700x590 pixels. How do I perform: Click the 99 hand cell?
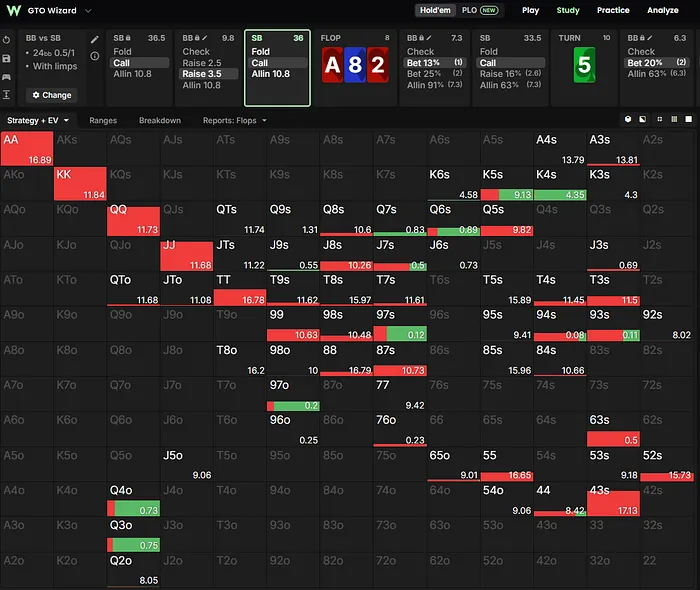point(293,324)
